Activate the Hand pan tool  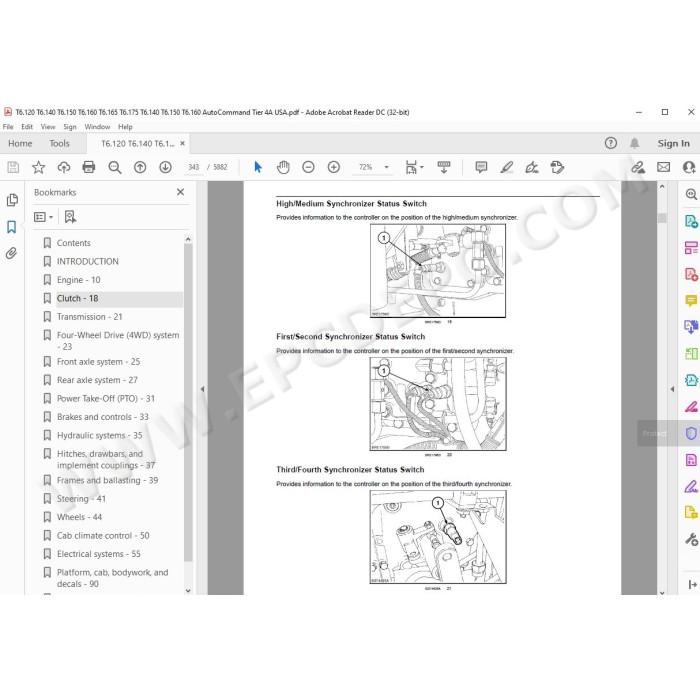283,167
